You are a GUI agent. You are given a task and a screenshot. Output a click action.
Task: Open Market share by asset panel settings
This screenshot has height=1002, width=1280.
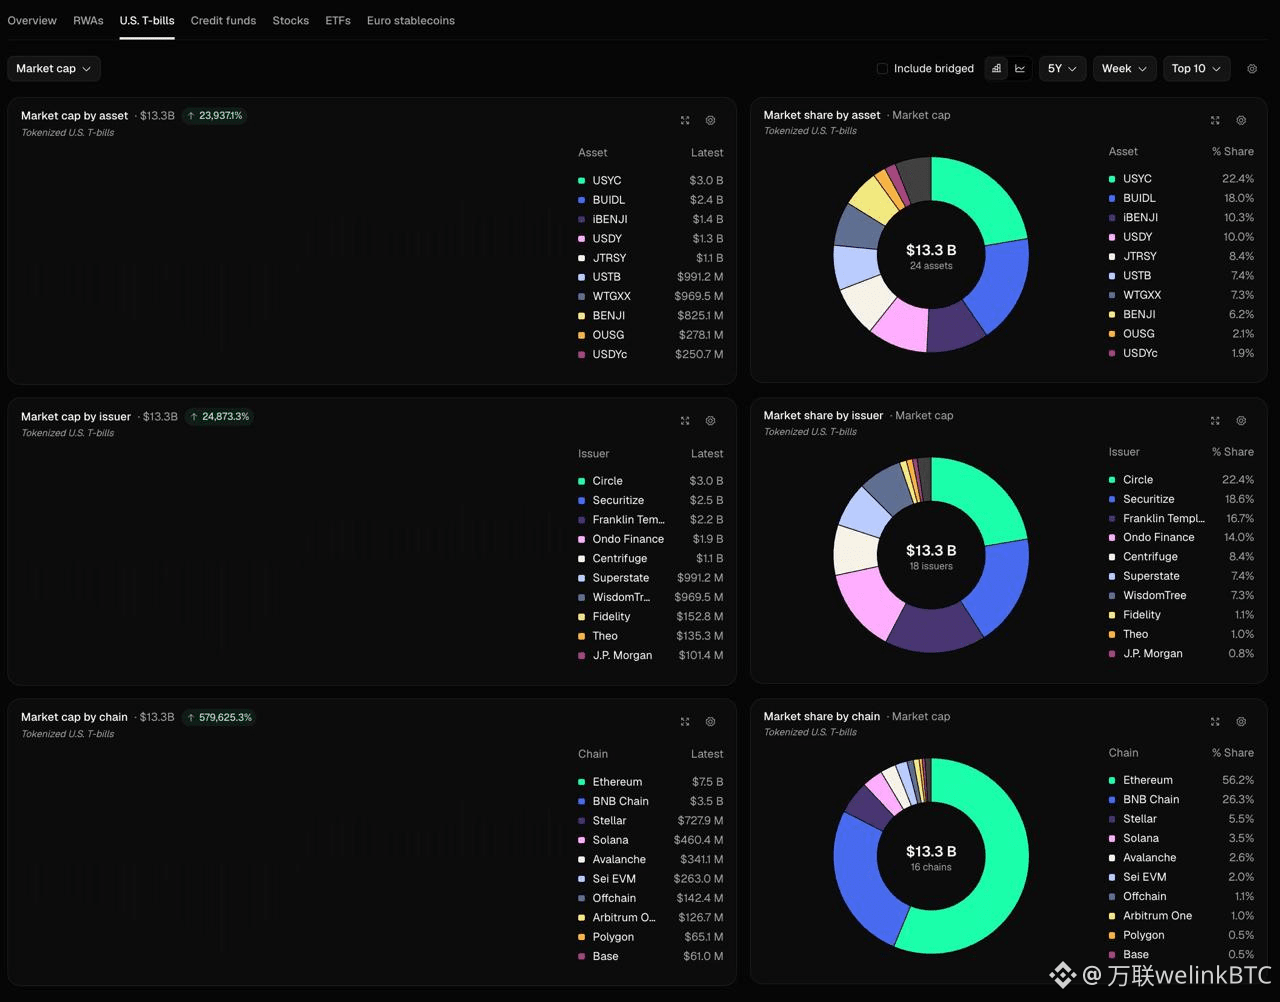pos(1241,120)
